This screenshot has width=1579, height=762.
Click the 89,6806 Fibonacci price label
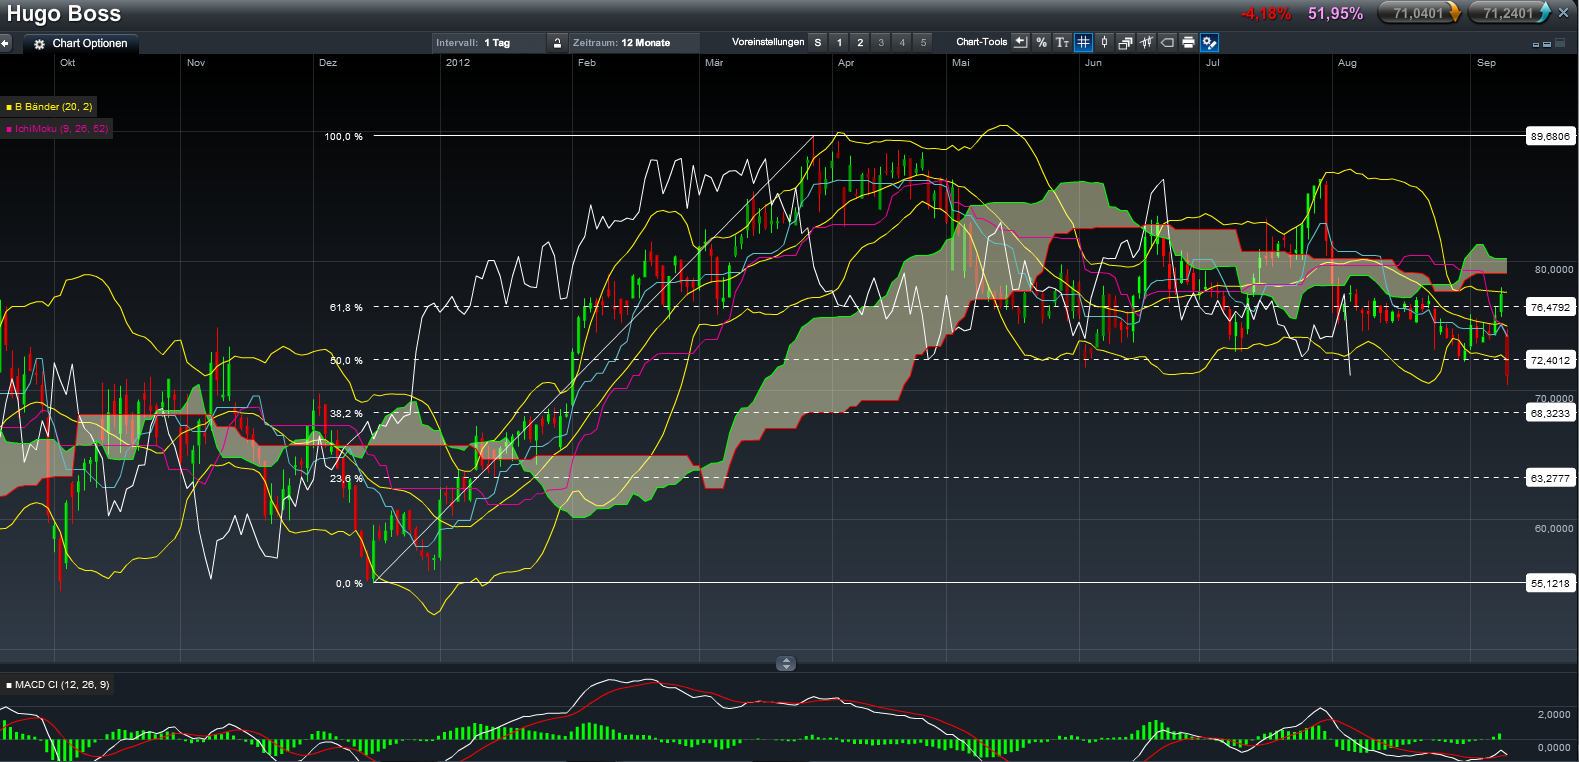pos(1550,136)
